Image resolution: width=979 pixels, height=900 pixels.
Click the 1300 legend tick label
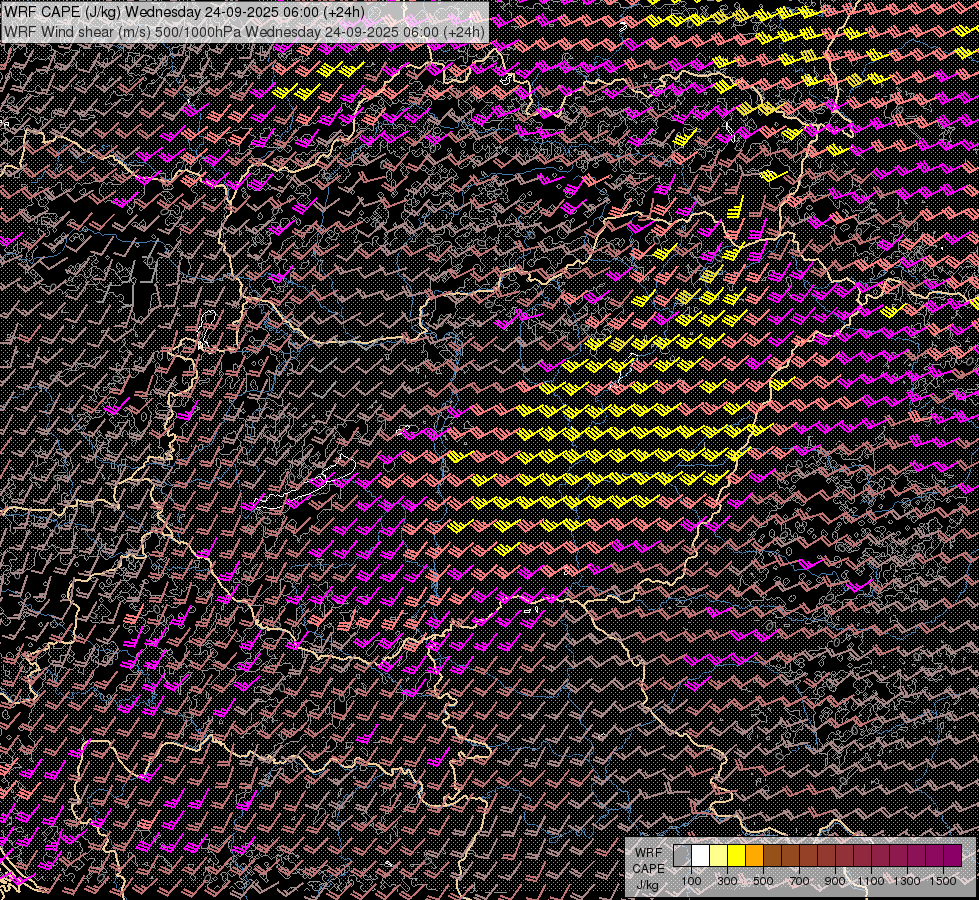907,880
